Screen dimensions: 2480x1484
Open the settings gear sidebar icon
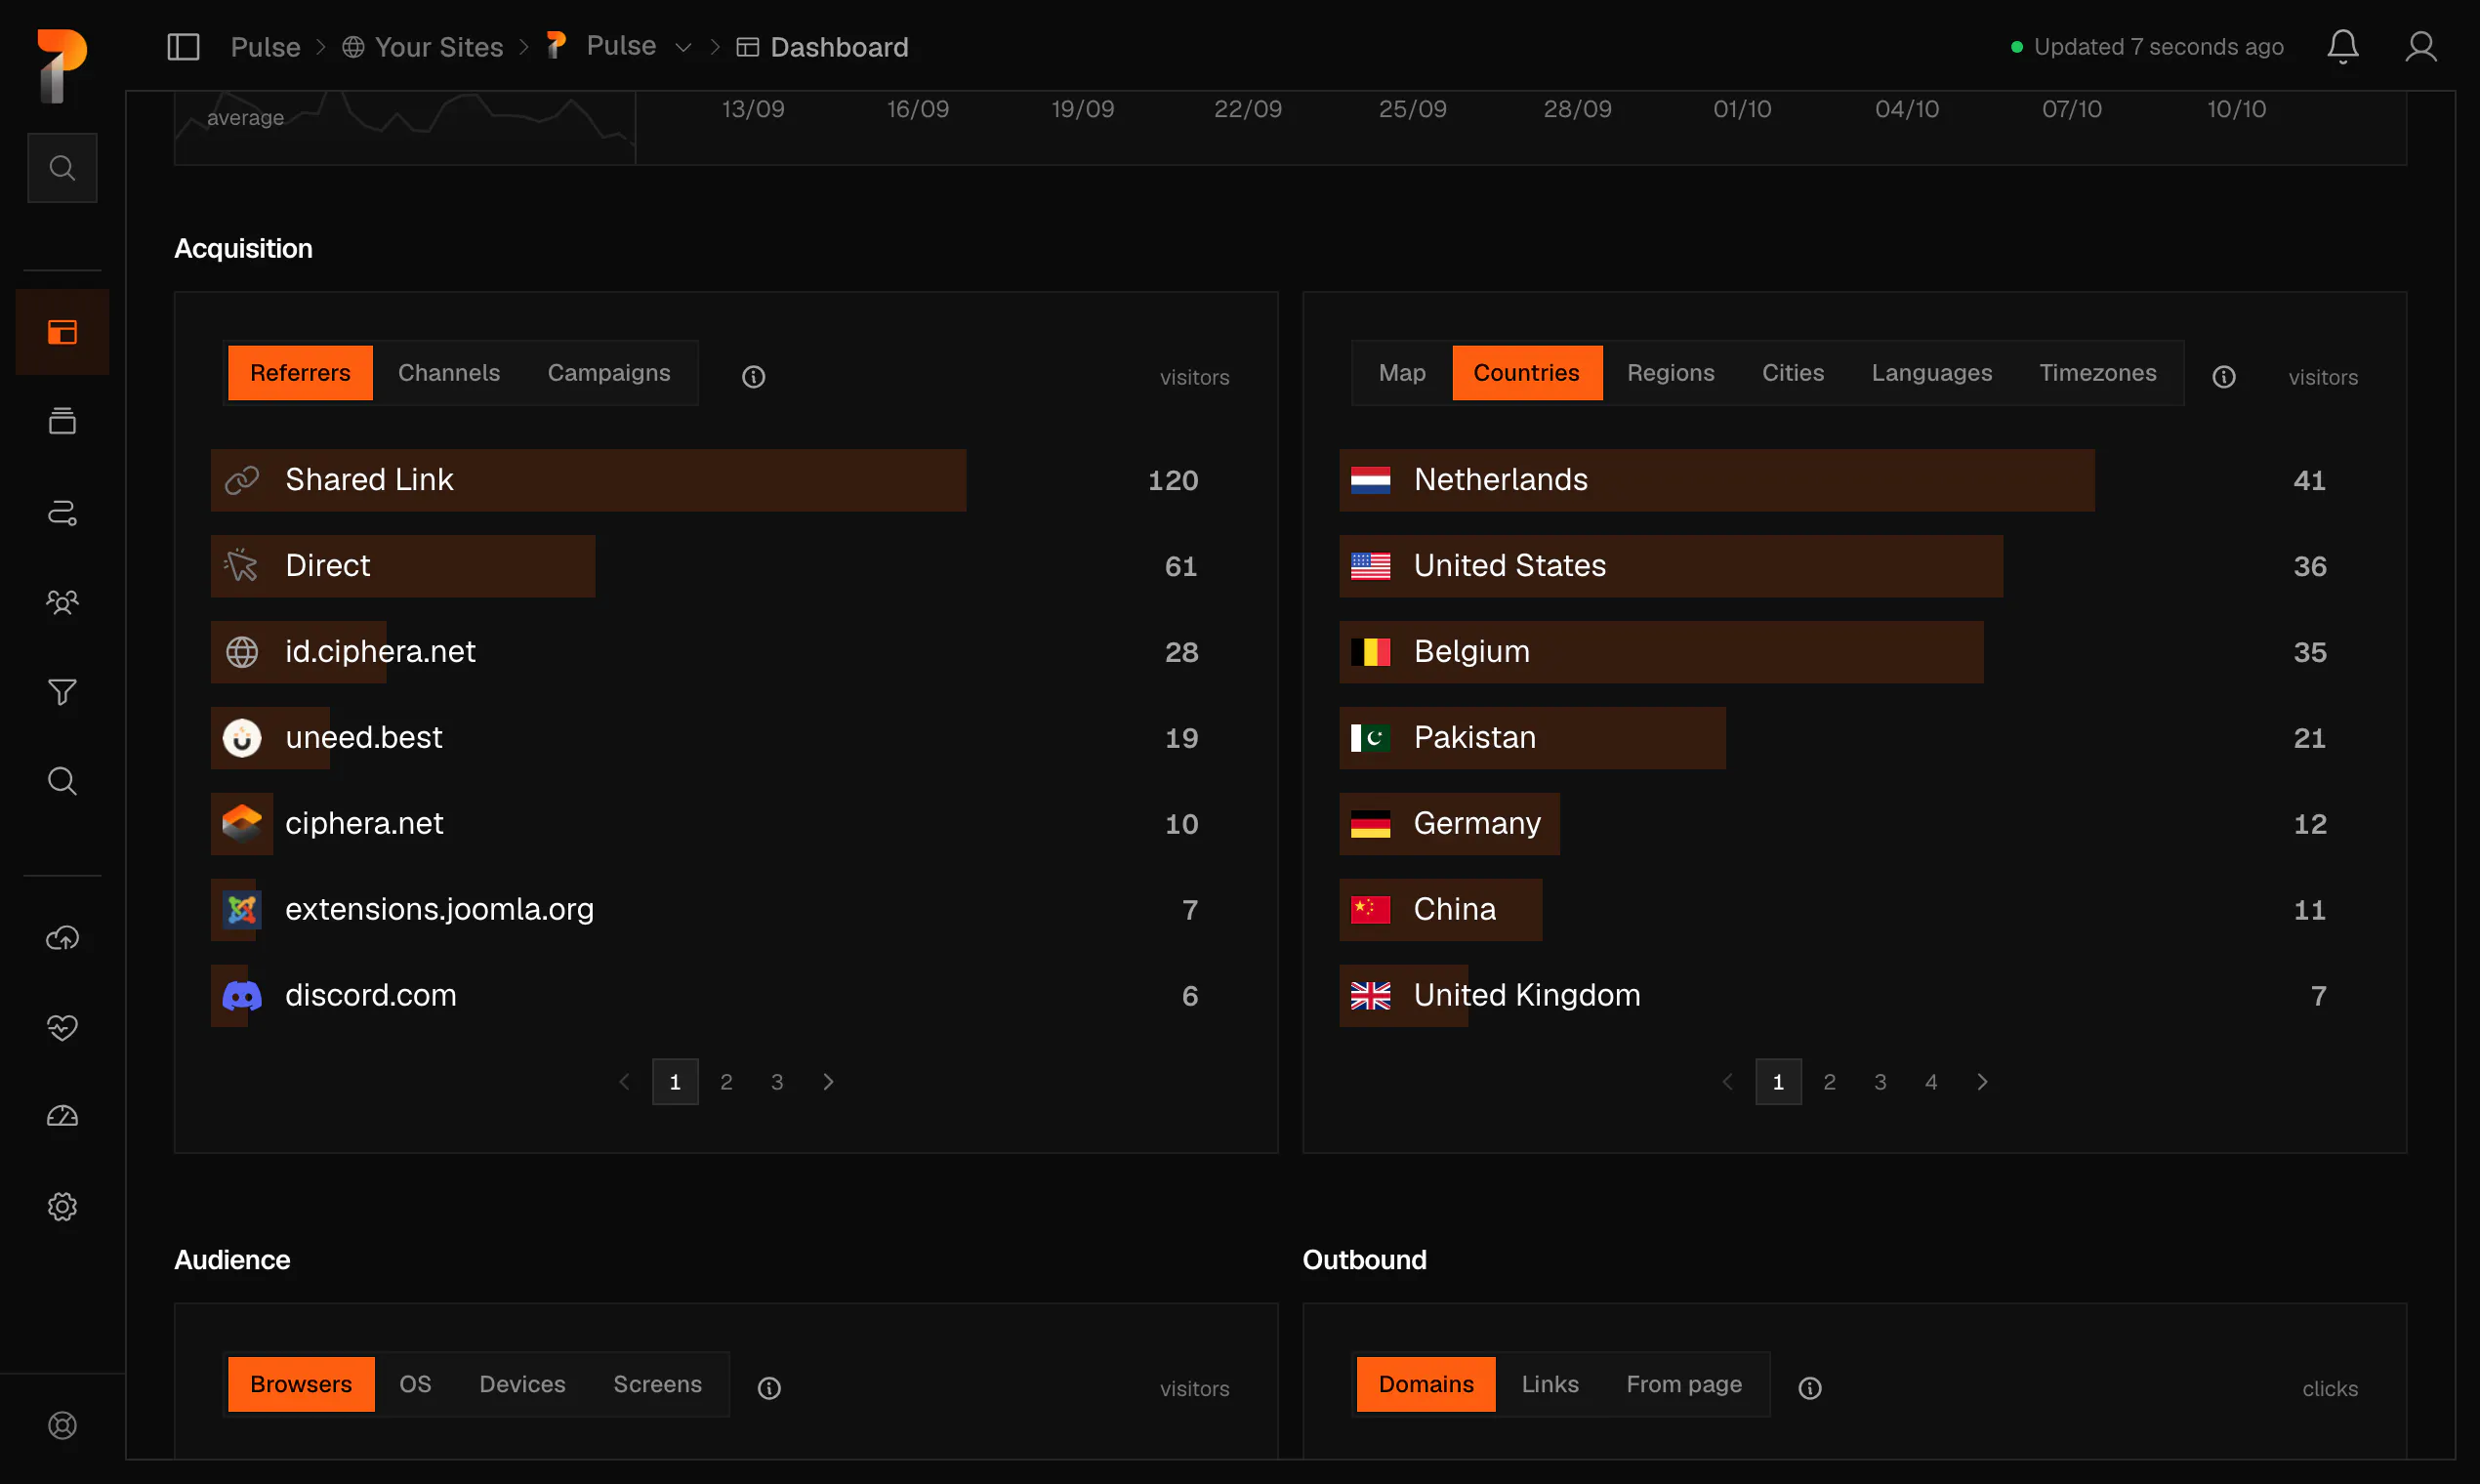[62, 1207]
